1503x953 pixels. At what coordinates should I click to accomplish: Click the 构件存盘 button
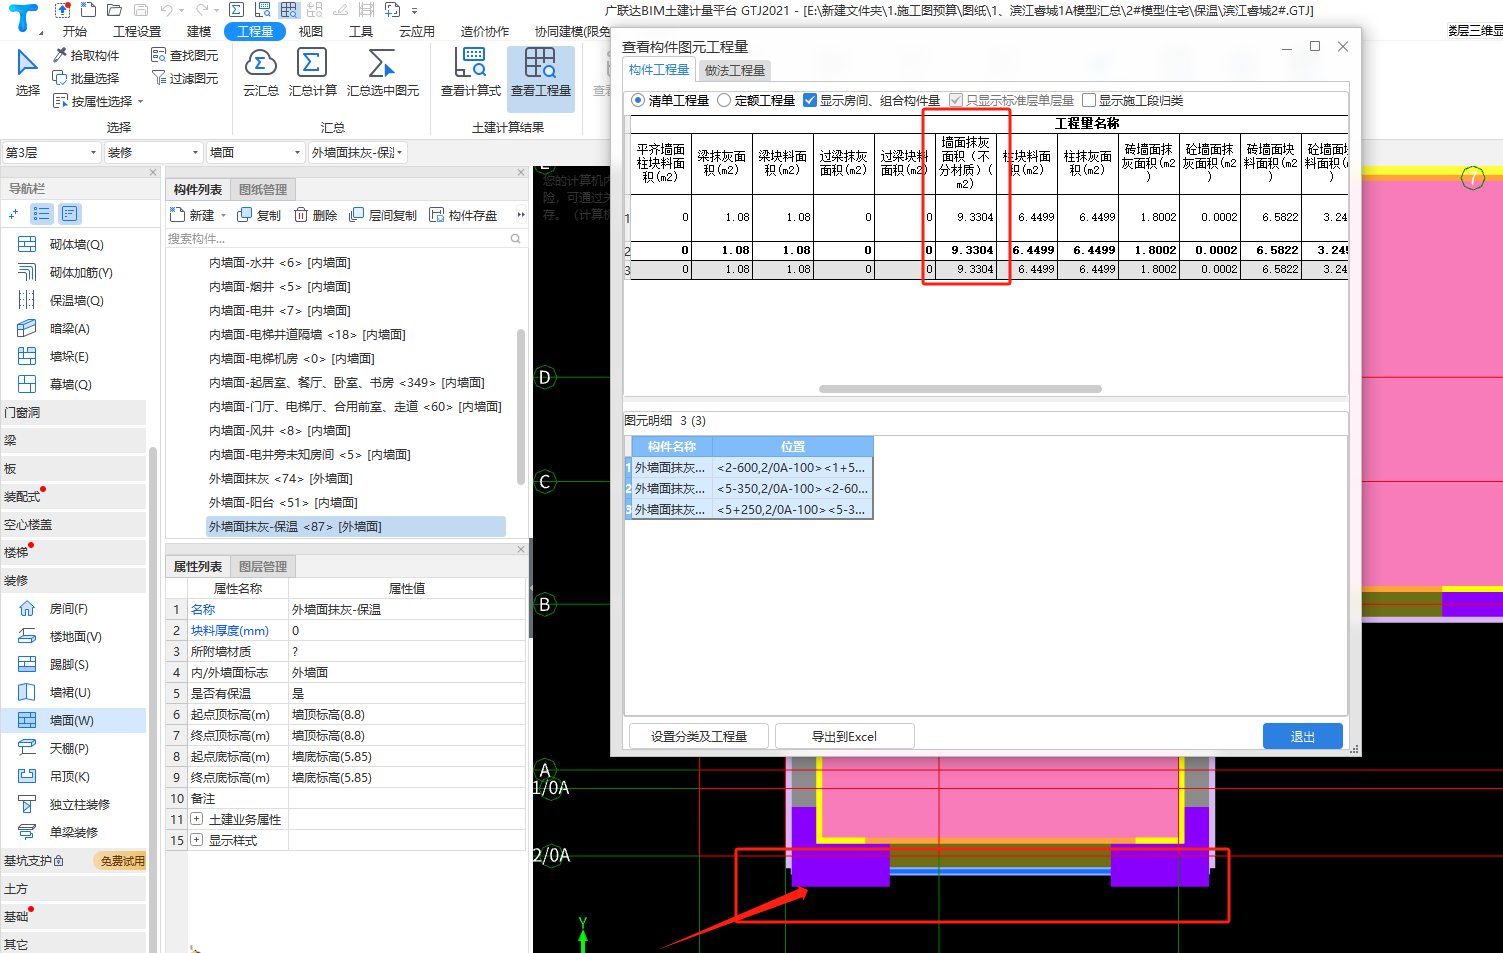click(x=463, y=215)
